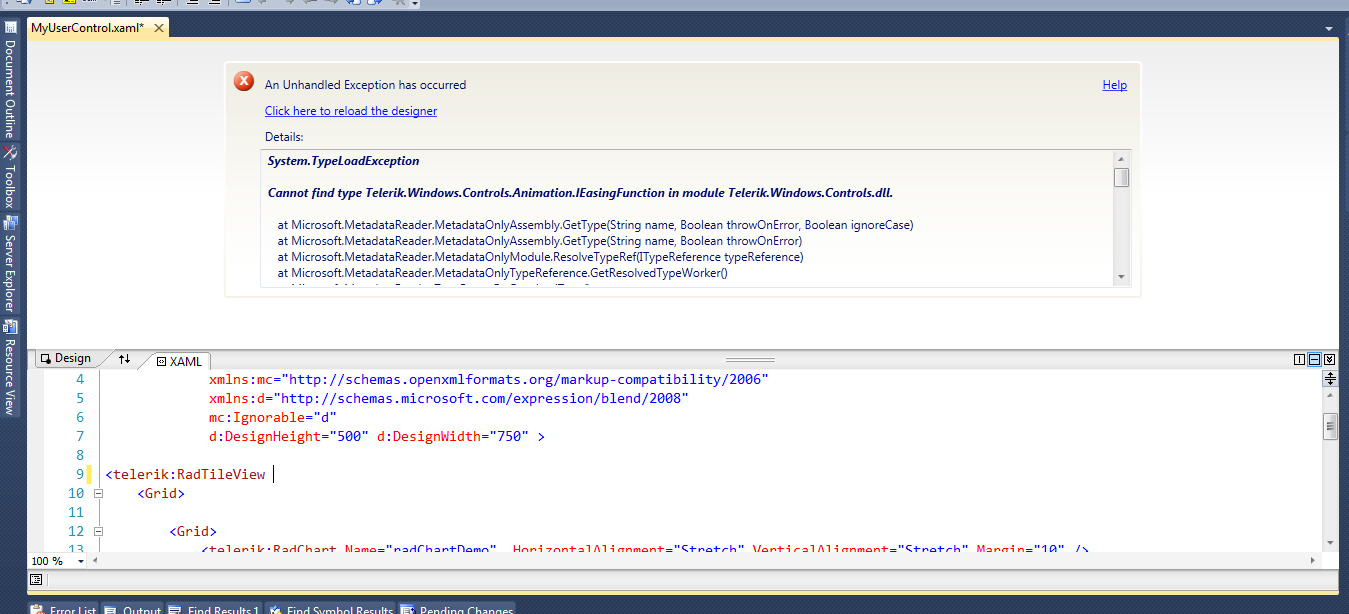Viewport: 1349px width, 614px height.
Task: Click the 'ResolveTypeRef' stack trace line
Action: click(540, 257)
